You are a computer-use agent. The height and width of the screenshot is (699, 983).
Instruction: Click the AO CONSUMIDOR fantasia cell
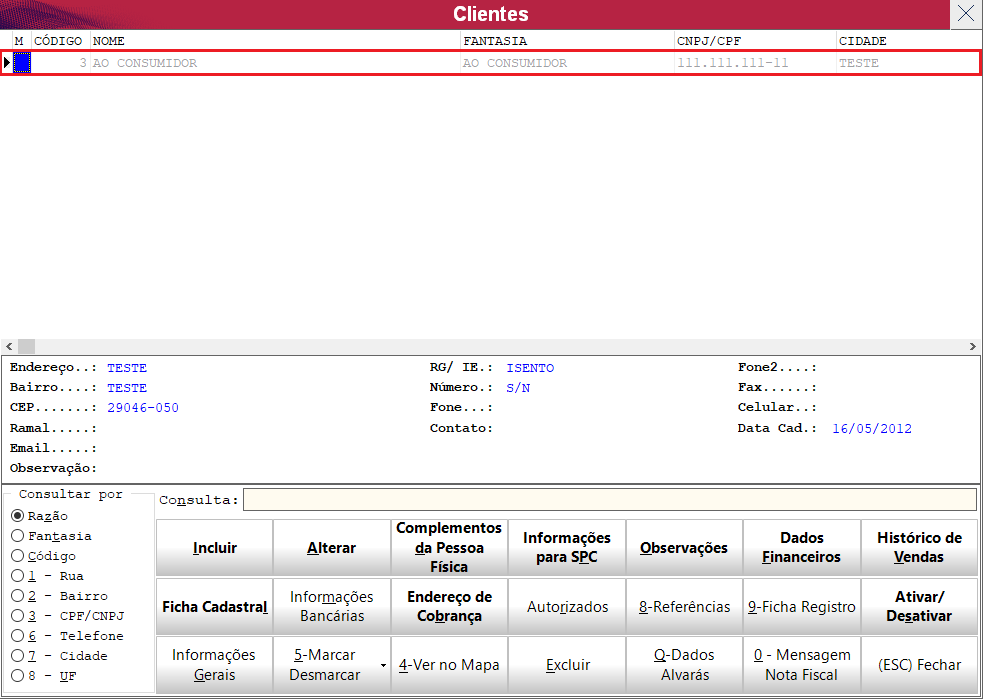567,63
